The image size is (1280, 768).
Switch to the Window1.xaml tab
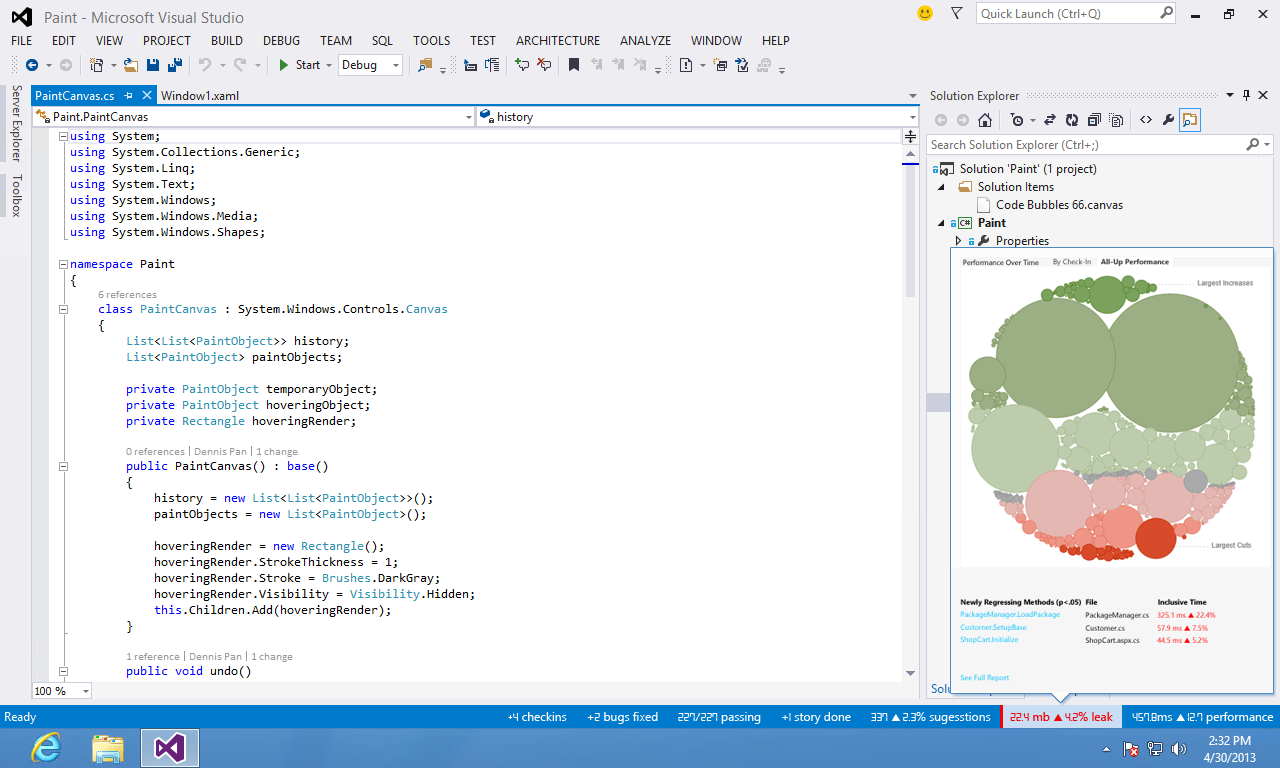tap(200, 96)
